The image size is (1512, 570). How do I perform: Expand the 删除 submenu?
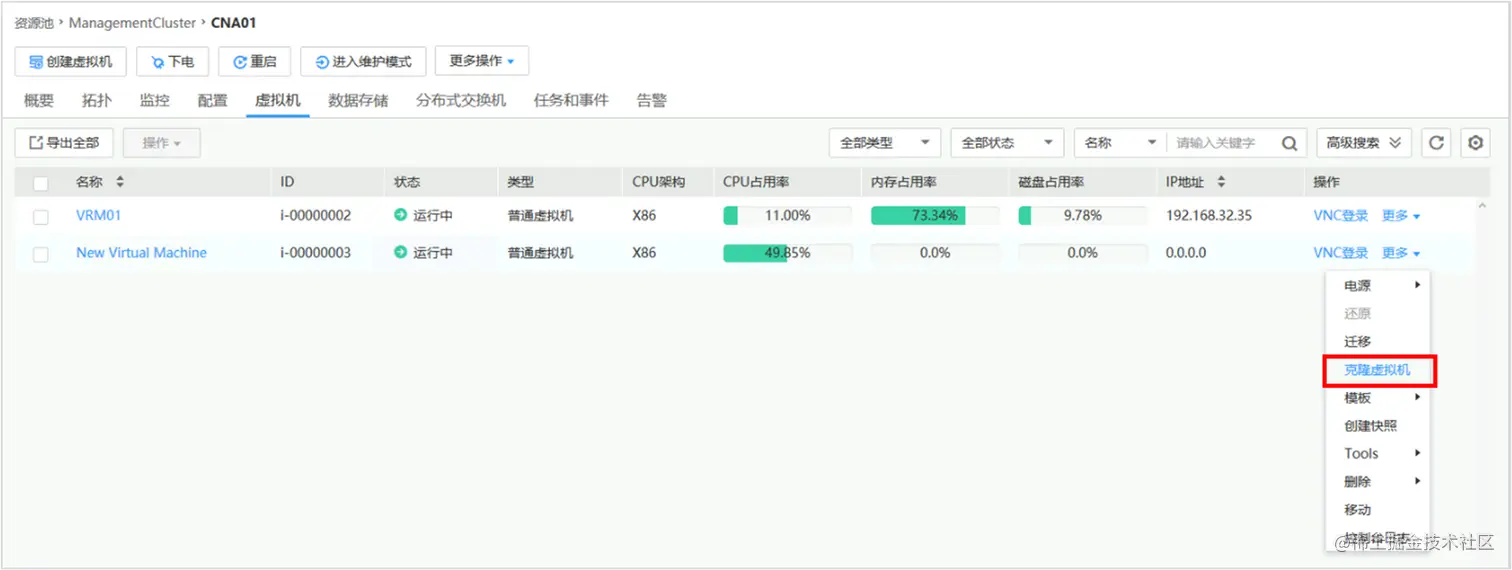pyautogui.click(x=1378, y=482)
